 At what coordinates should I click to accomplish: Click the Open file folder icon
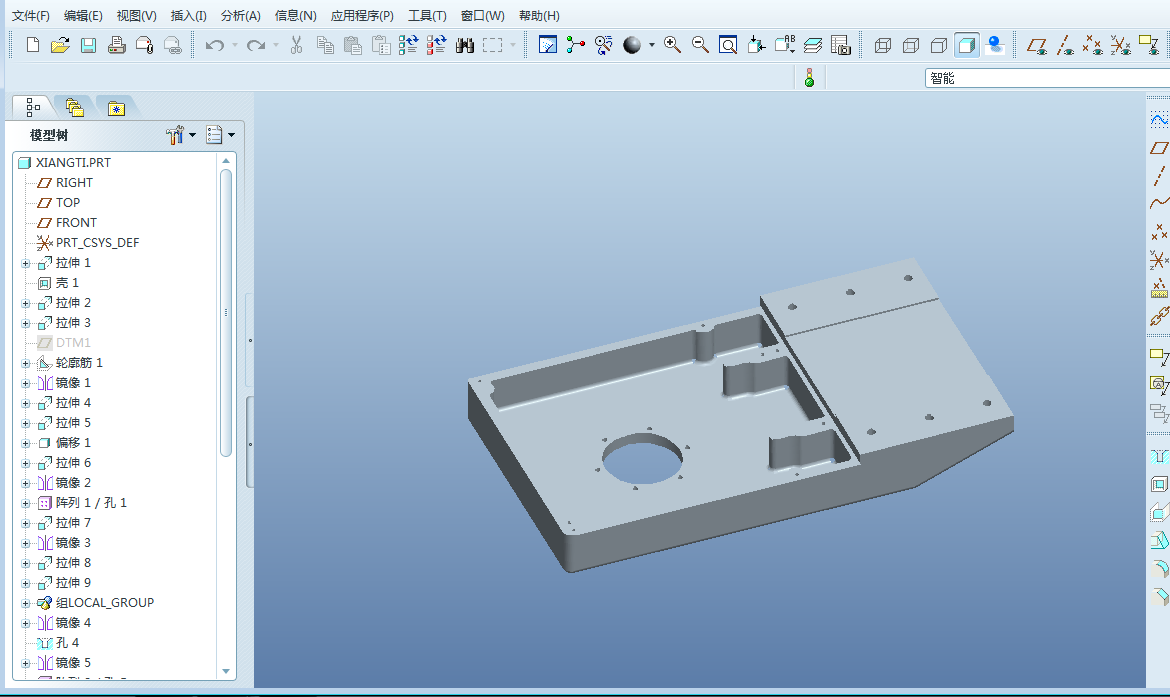[60, 45]
